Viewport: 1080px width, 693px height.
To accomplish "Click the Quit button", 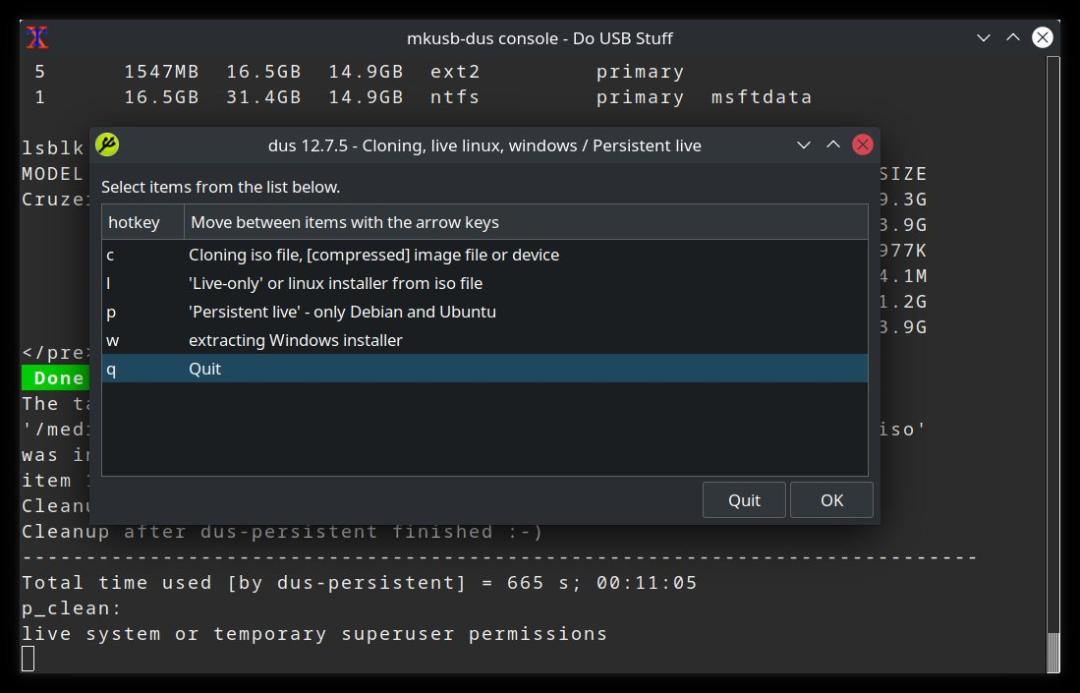I will click(x=744, y=500).
